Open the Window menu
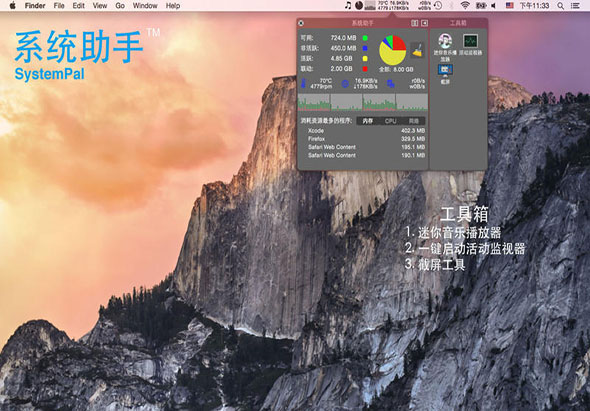Screen dimensions: 590x411 click(145, 6)
